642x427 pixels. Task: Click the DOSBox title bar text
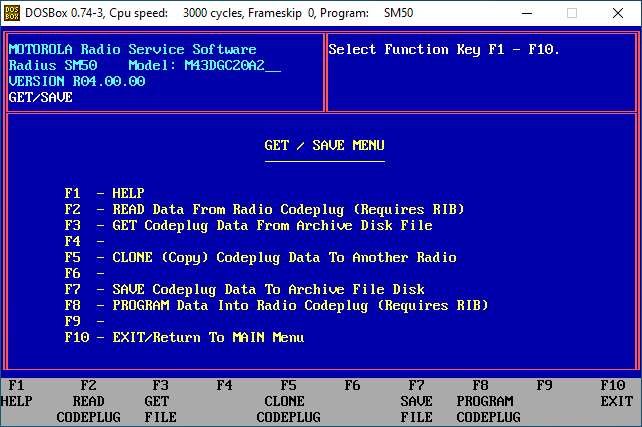tap(219, 13)
